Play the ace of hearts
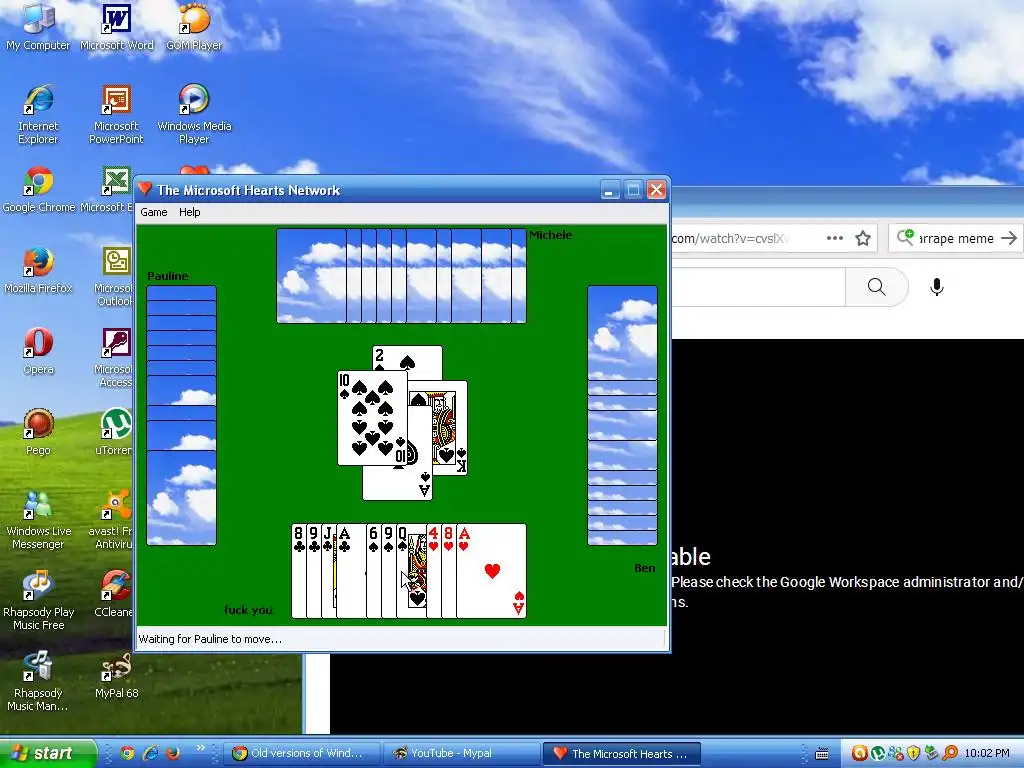 491,571
